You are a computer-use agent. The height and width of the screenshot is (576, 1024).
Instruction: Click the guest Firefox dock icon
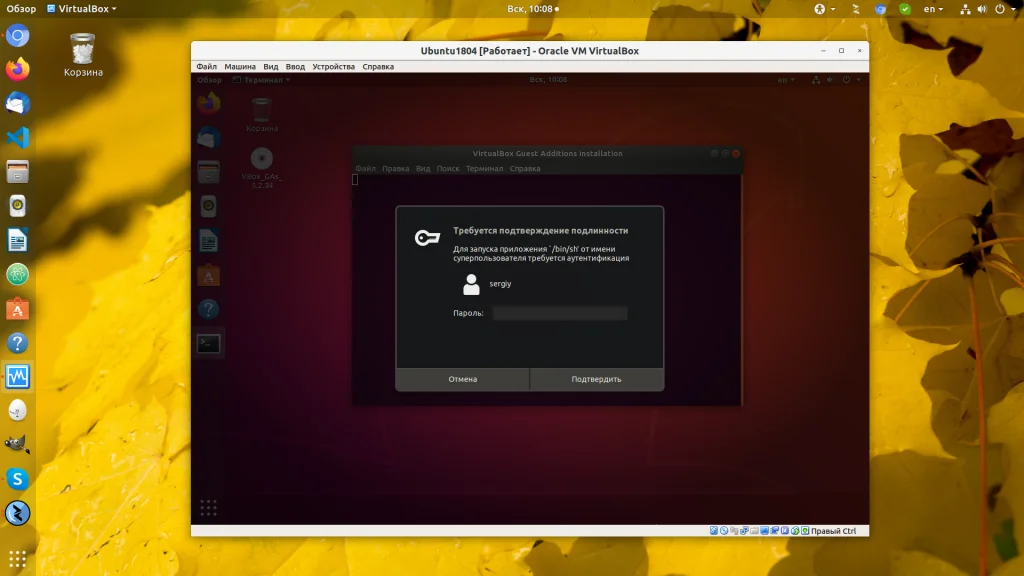208,103
